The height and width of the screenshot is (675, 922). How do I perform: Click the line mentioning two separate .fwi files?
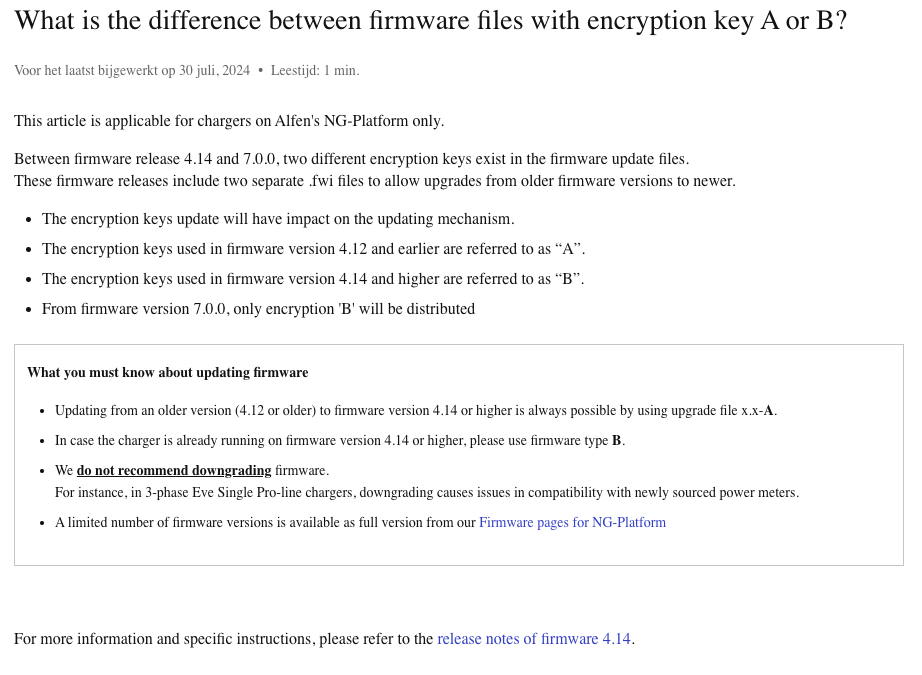(x=374, y=181)
